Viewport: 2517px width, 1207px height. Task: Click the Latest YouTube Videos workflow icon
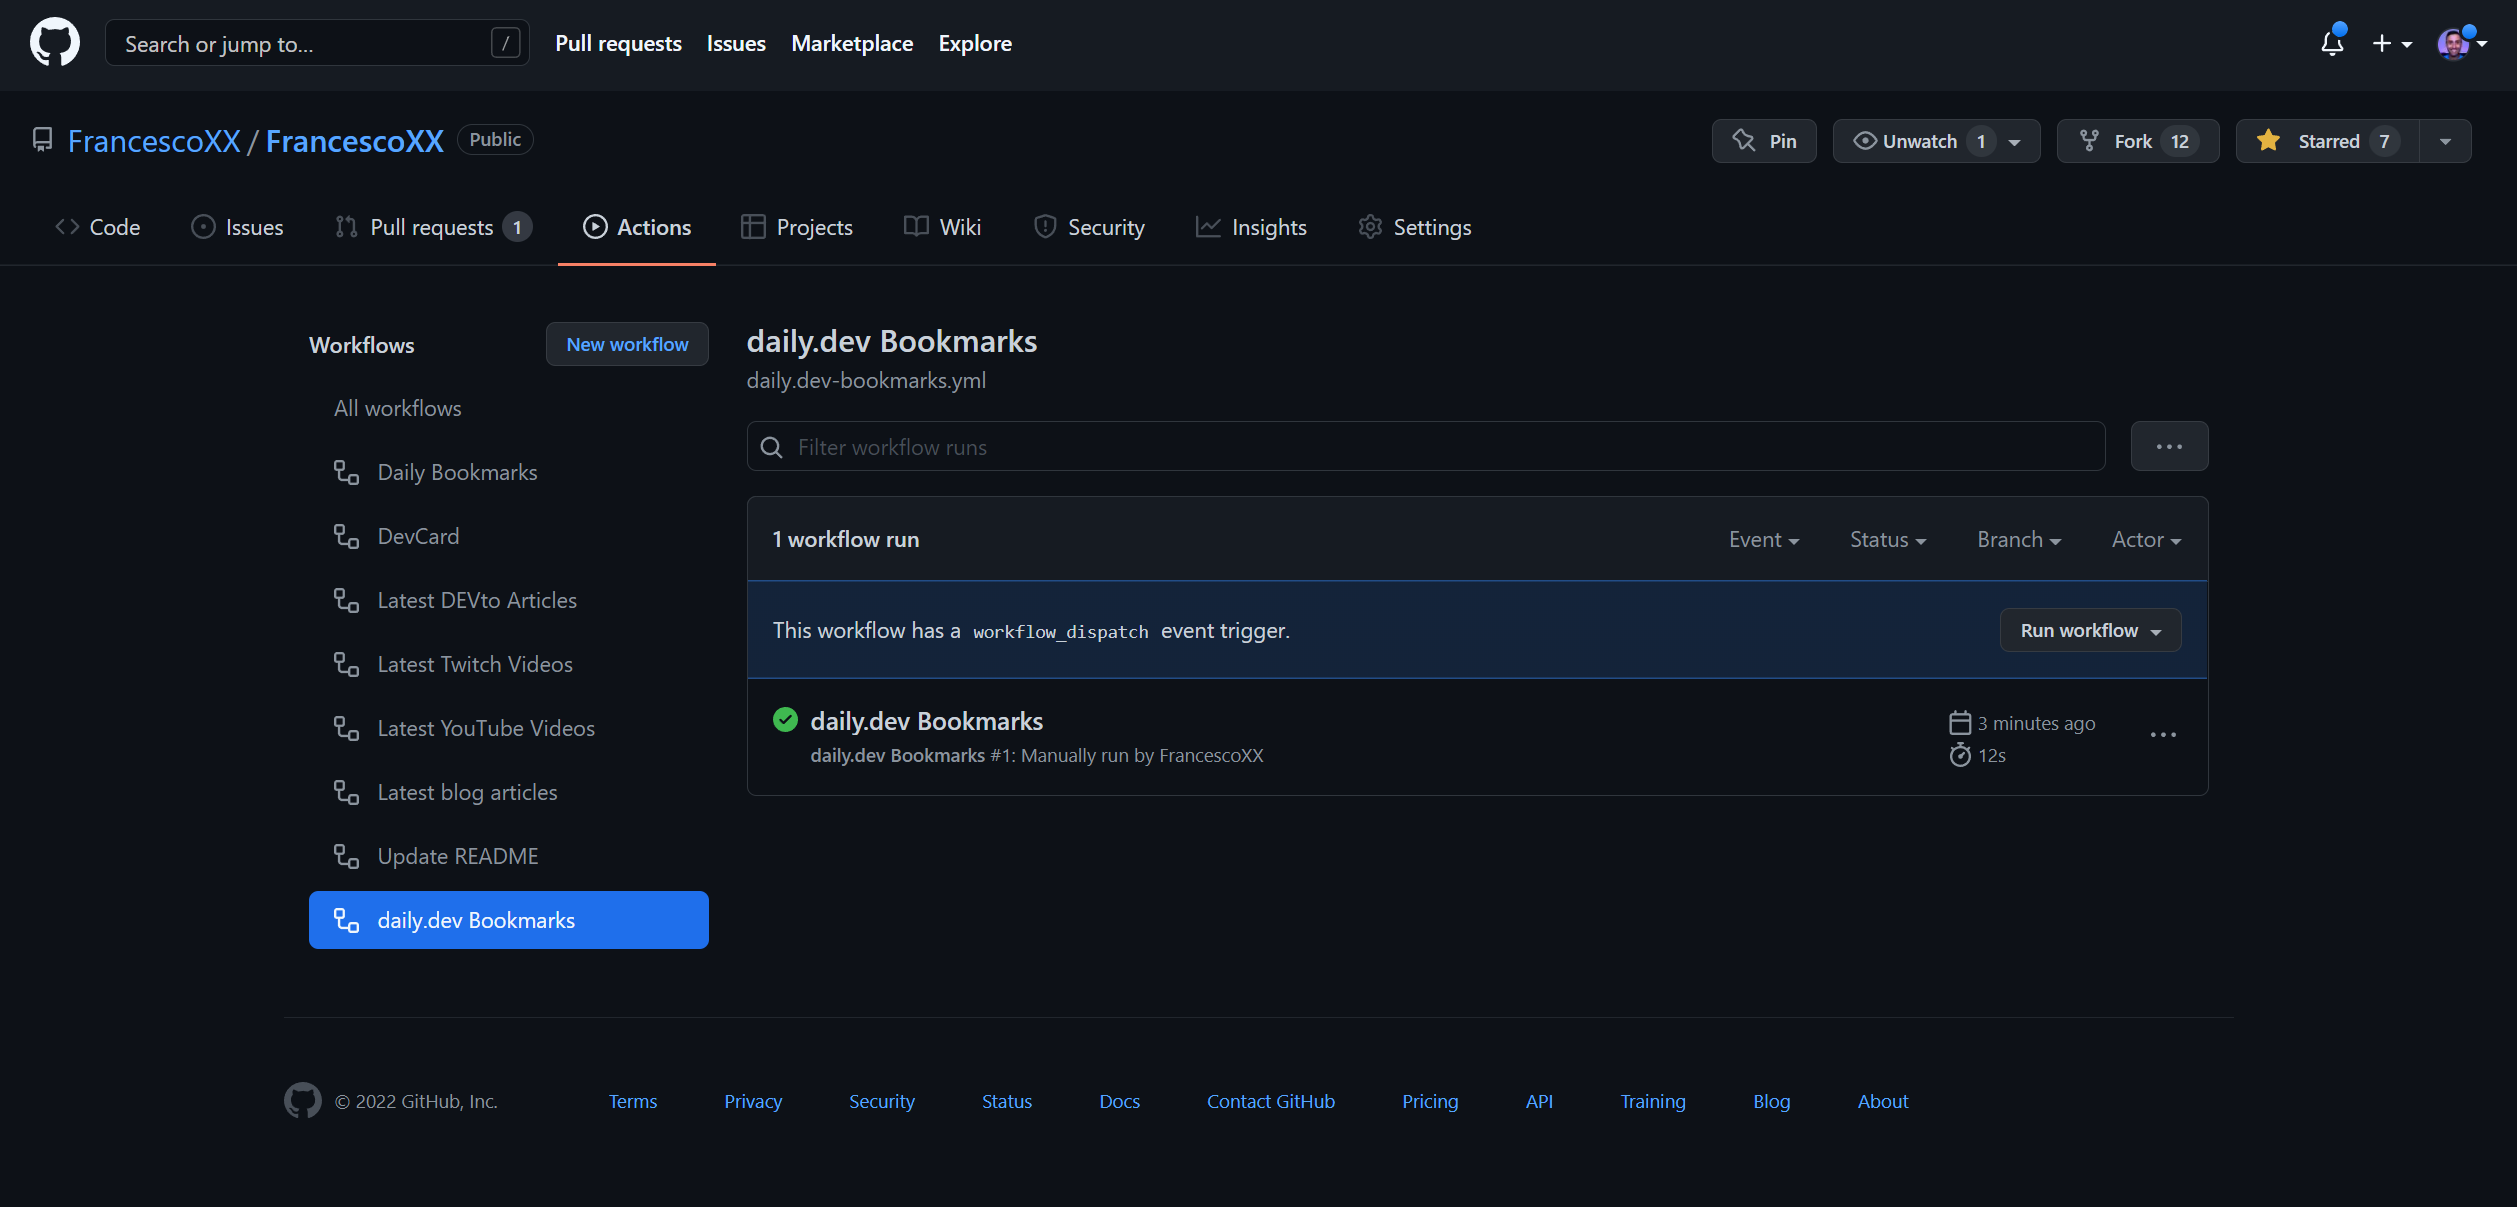click(x=346, y=728)
